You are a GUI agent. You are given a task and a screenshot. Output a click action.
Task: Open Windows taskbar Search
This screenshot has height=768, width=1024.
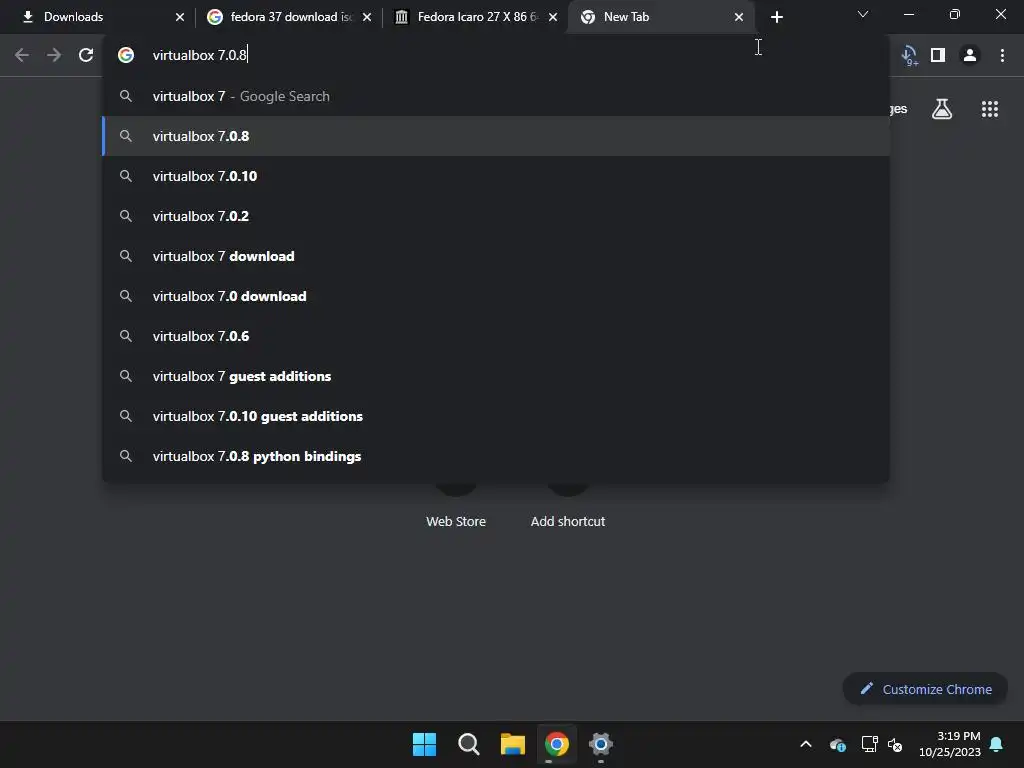[x=468, y=744]
